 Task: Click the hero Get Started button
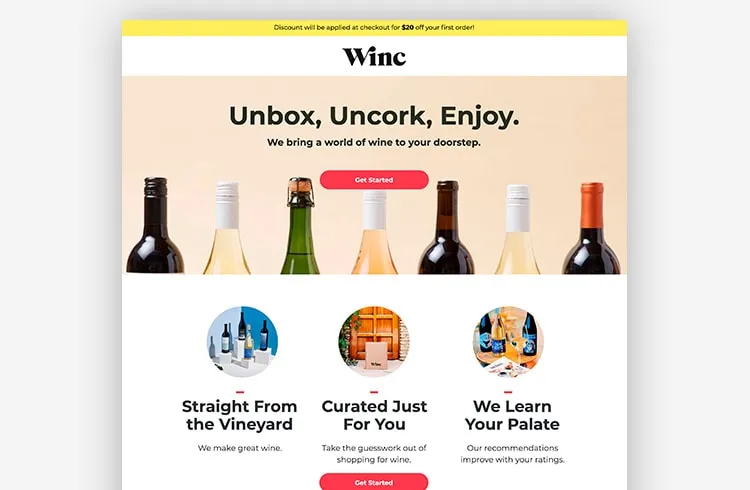coord(374,180)
